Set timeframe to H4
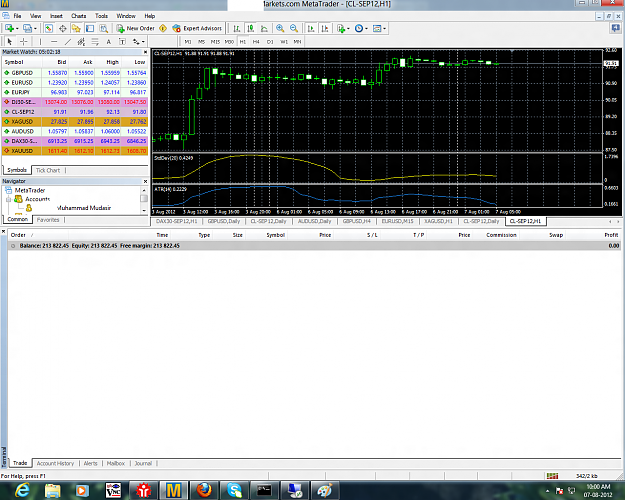 pos(256,41)
